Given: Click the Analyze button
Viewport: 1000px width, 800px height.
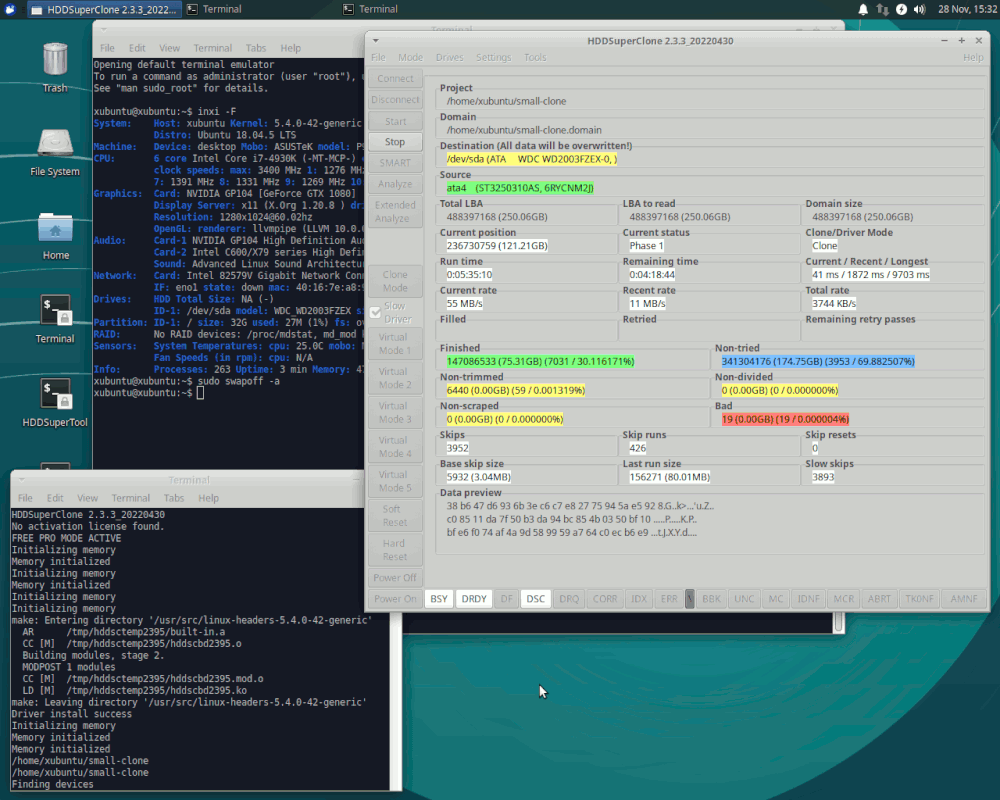Looking at the screenshot, I should coord(395,184).
